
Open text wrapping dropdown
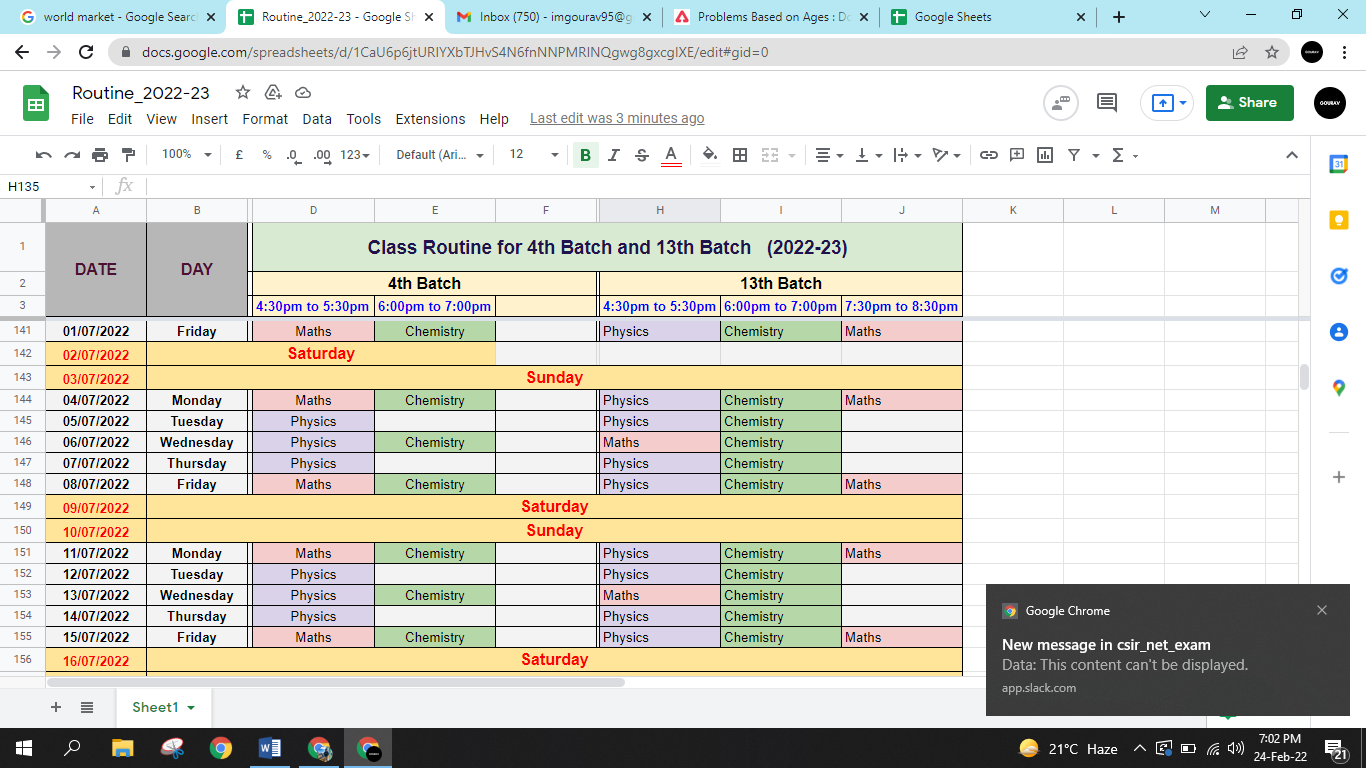click(907, 155)
